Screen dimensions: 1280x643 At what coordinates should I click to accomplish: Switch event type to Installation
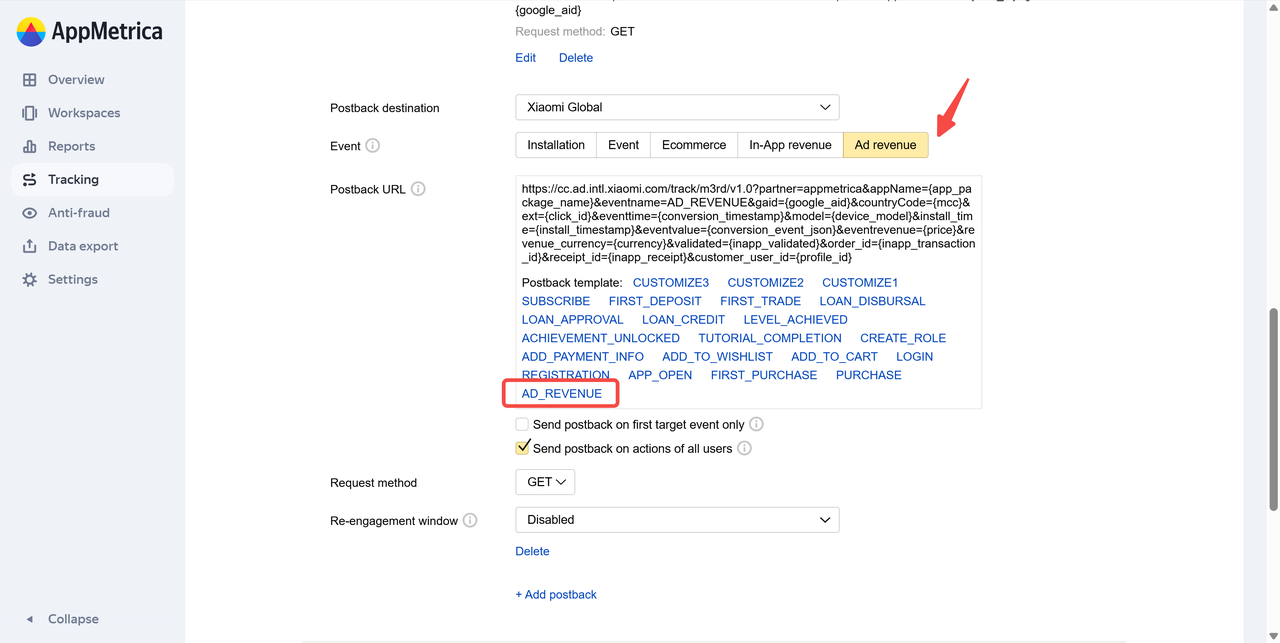(x=556, y=145)
